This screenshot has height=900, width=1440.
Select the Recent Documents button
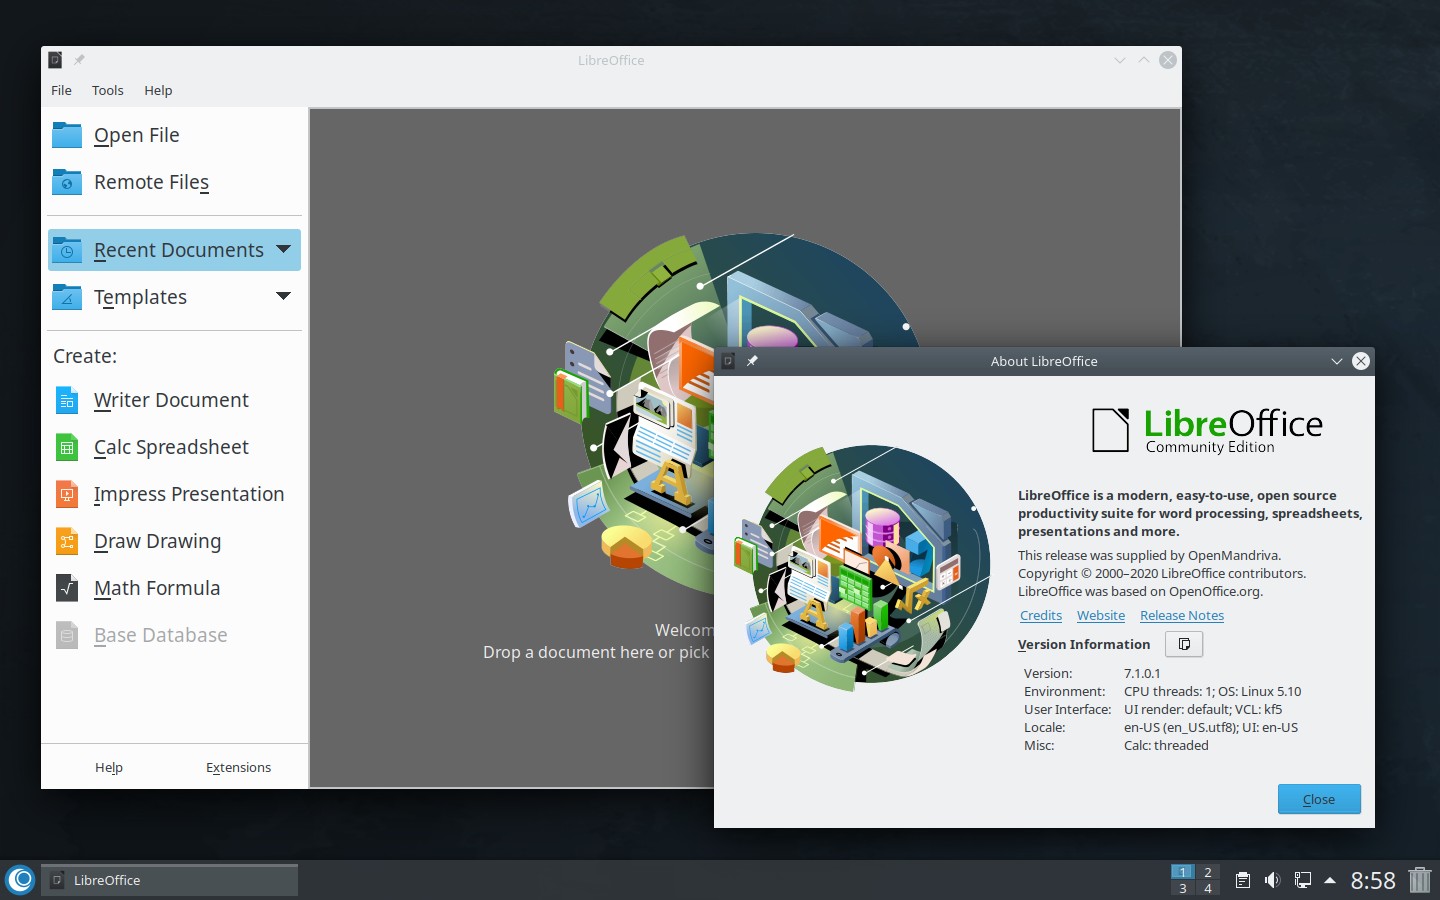tap(174, 250)
